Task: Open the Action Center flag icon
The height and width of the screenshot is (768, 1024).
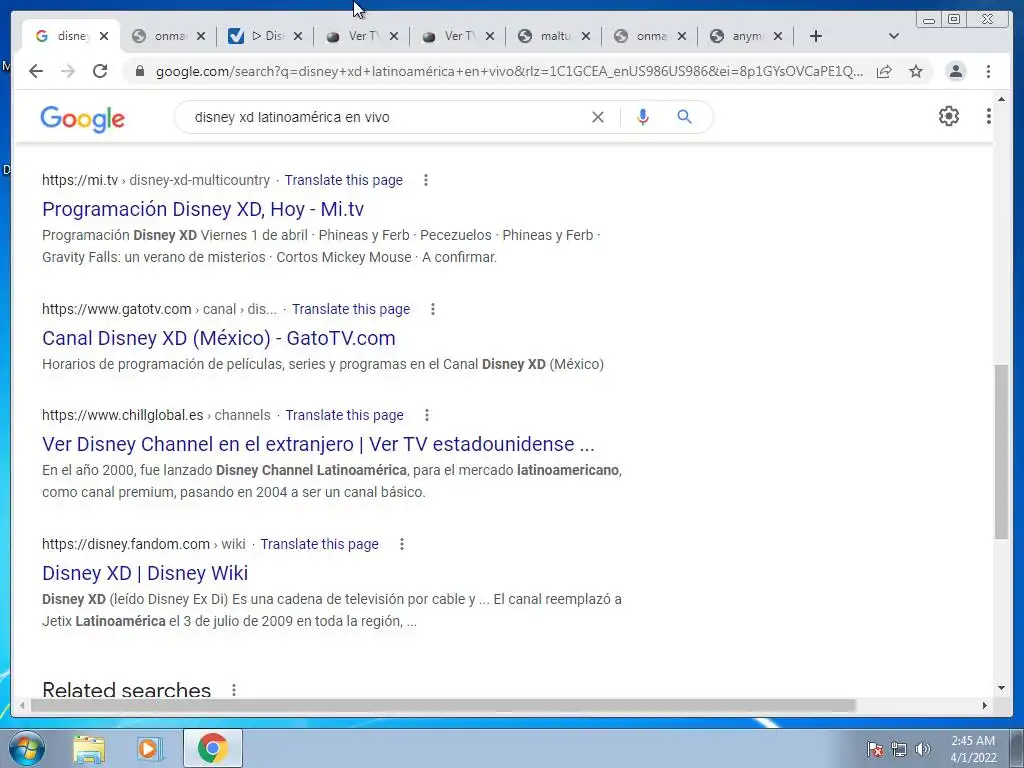Action: pos(875,749)
